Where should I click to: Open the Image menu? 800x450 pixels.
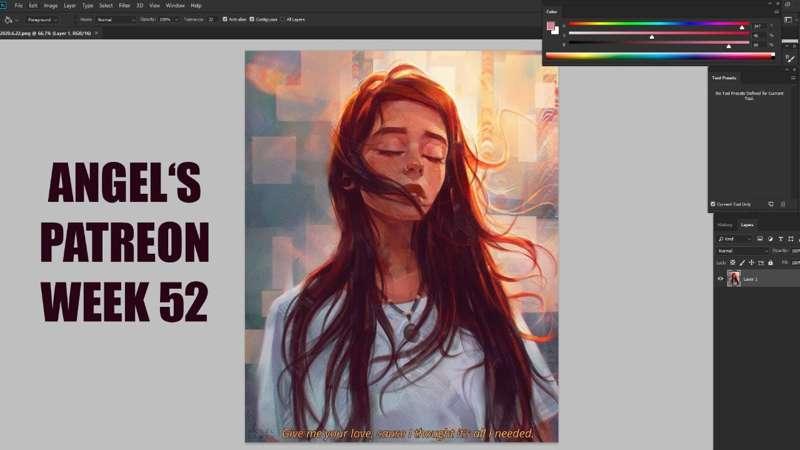(51, 6)
